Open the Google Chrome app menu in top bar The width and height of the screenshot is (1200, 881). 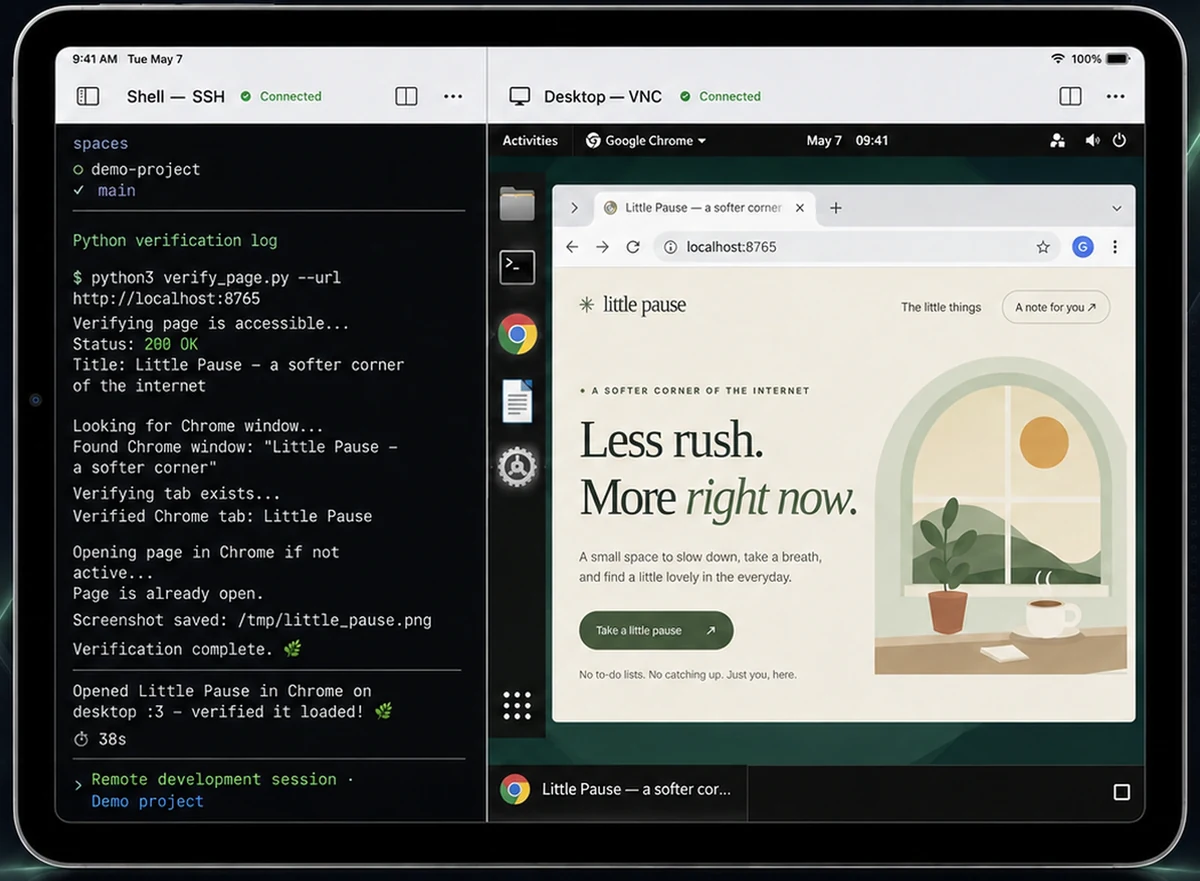pyautogui.click(x=646, y=141)
